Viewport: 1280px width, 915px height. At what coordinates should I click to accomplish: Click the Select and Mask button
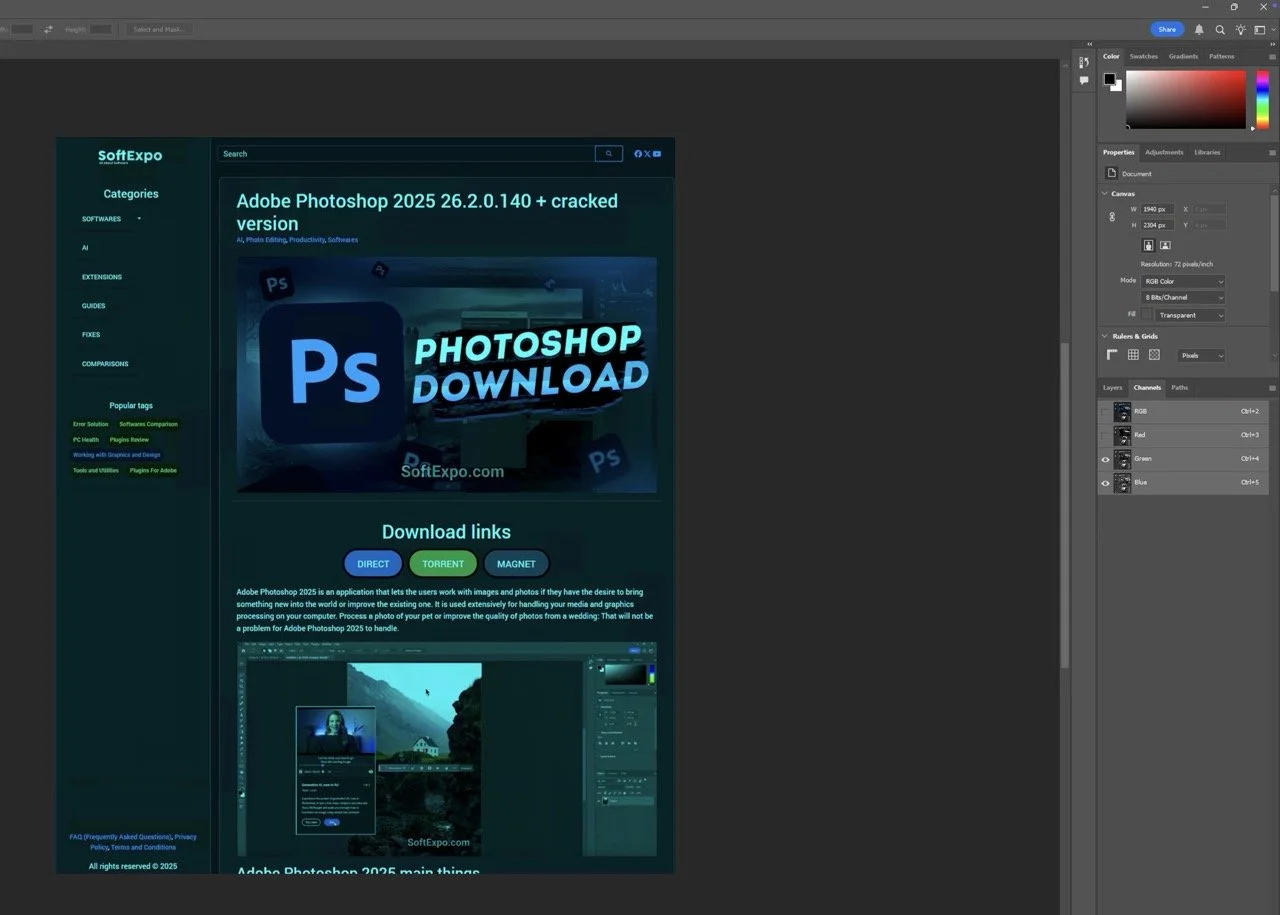[x=159, y=29]
